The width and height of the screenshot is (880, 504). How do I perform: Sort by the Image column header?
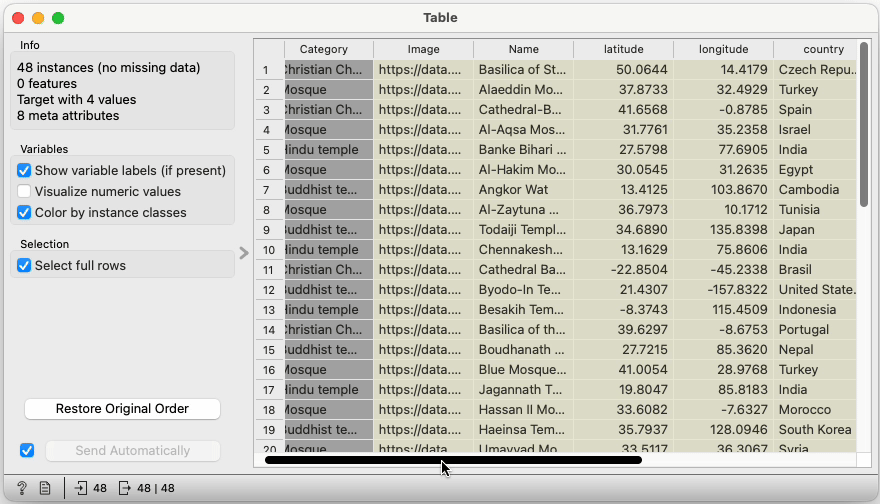click(x=424, y=49)
